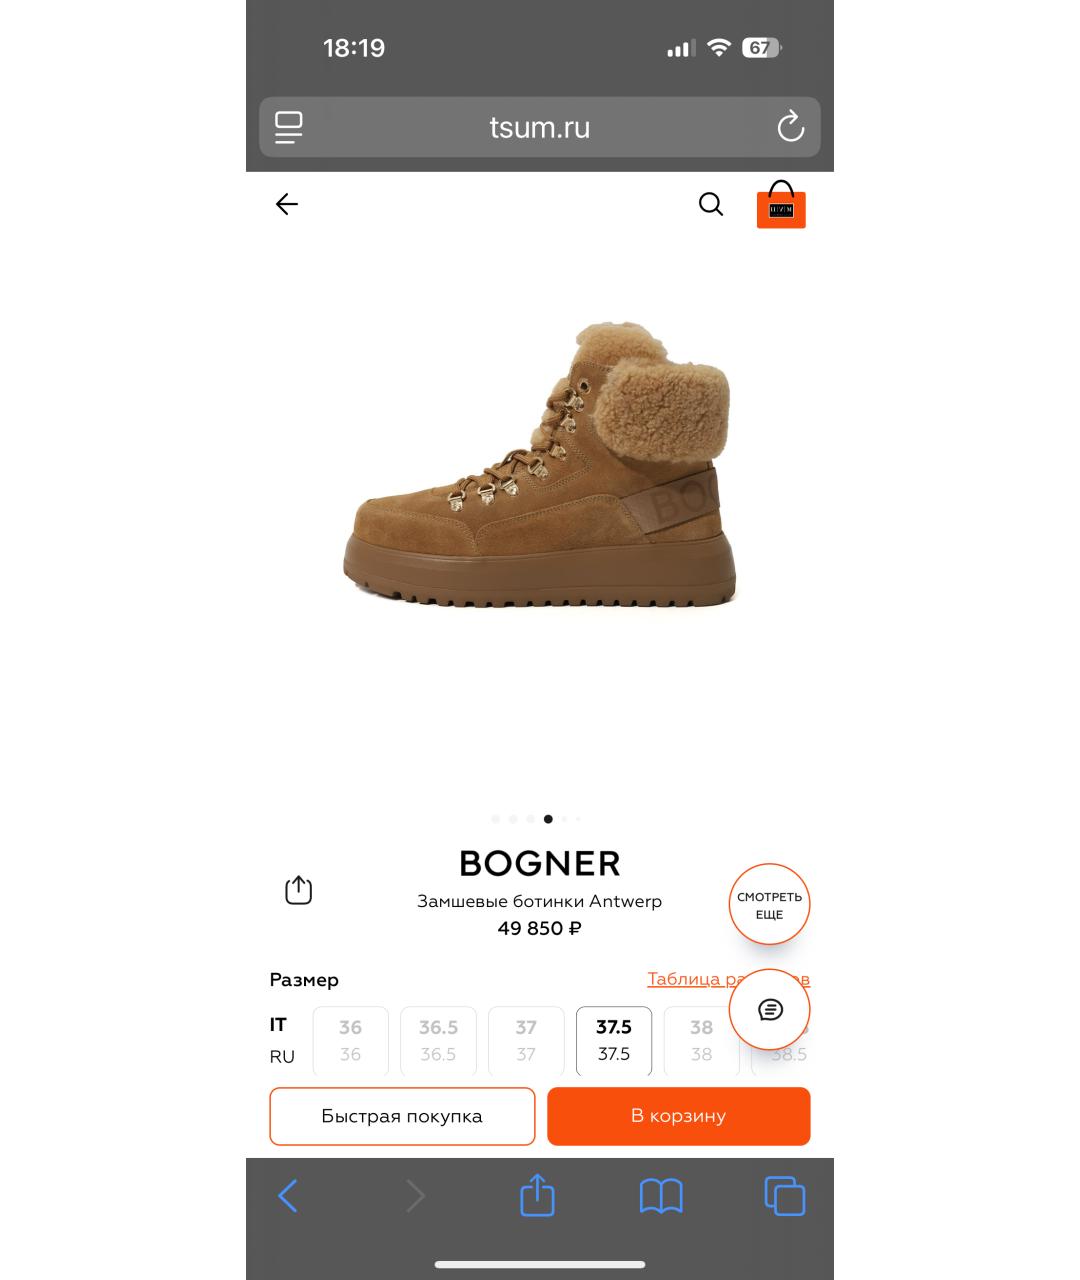1080x1280 pixels.
Task: Tap Safari share button in toolbar
Action: coord(537,1195)
